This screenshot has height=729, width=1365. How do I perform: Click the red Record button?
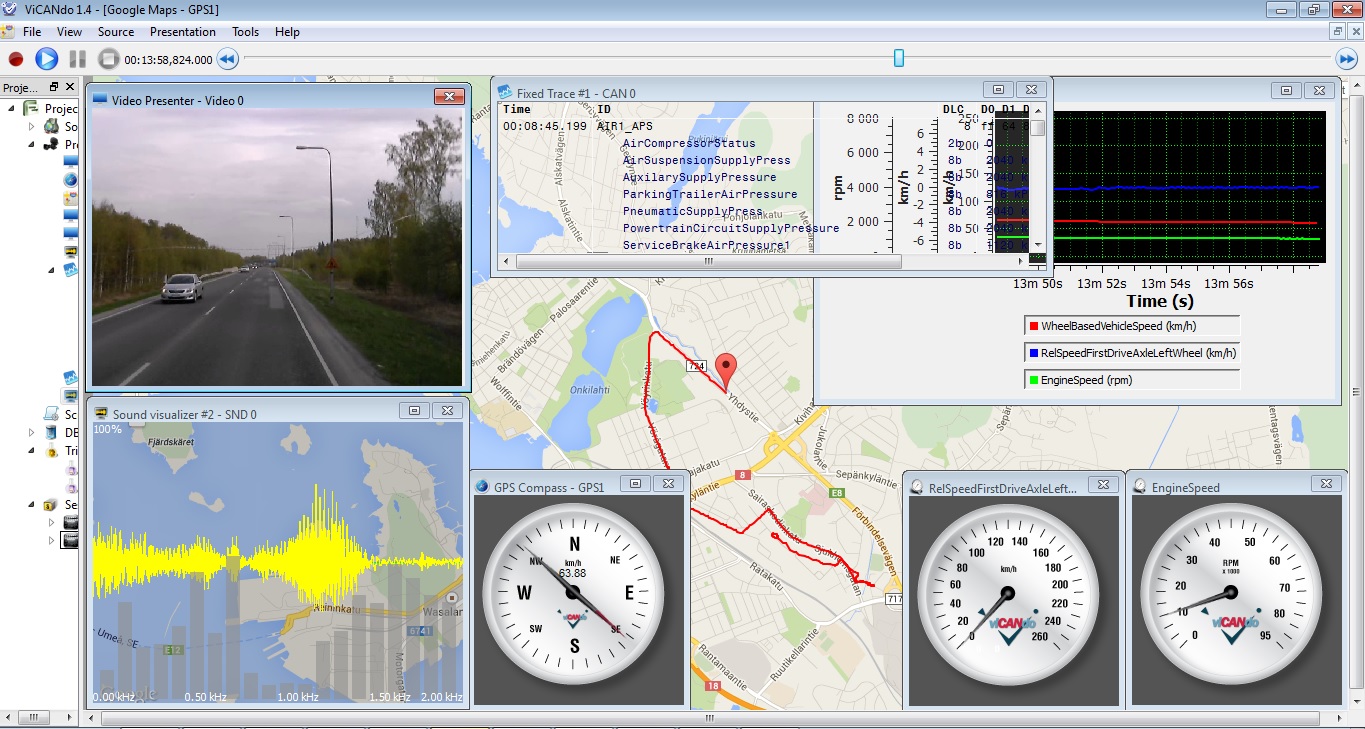(x=16, y=59)
